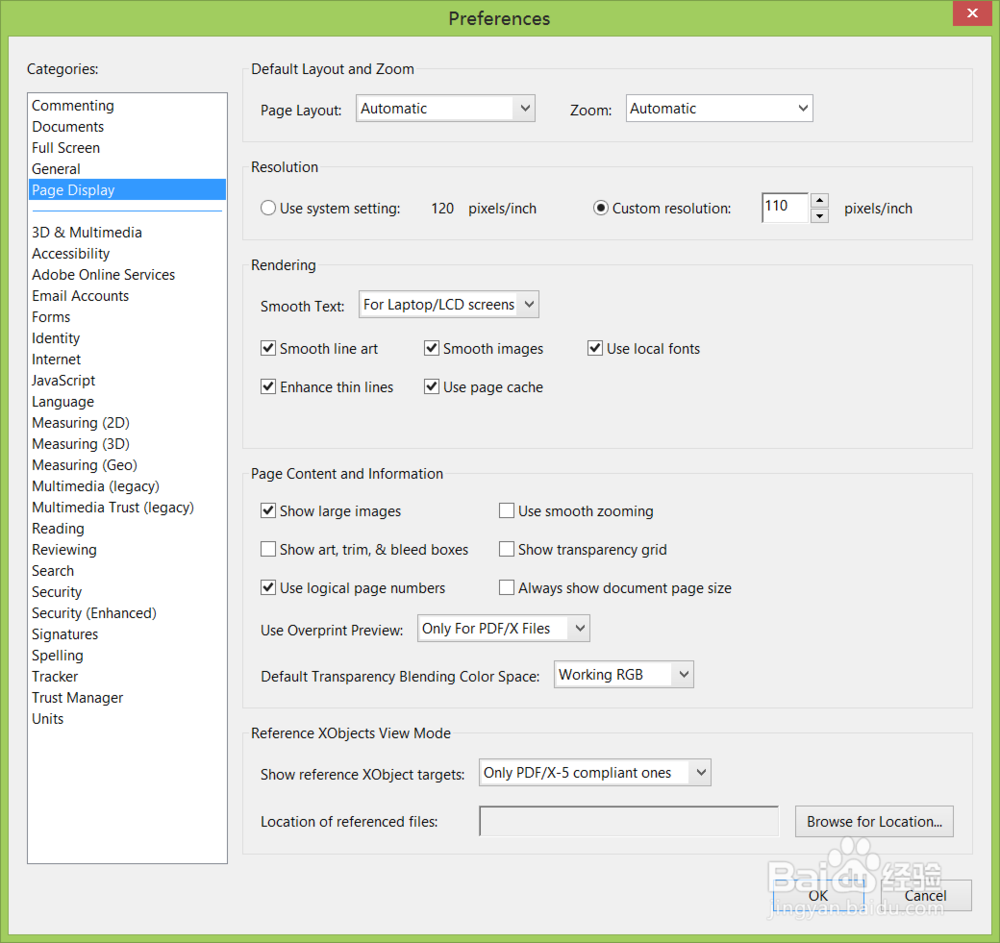Switch to the Trust Manager category
The width and height of the screenshot is (1000, 943).
77,697
